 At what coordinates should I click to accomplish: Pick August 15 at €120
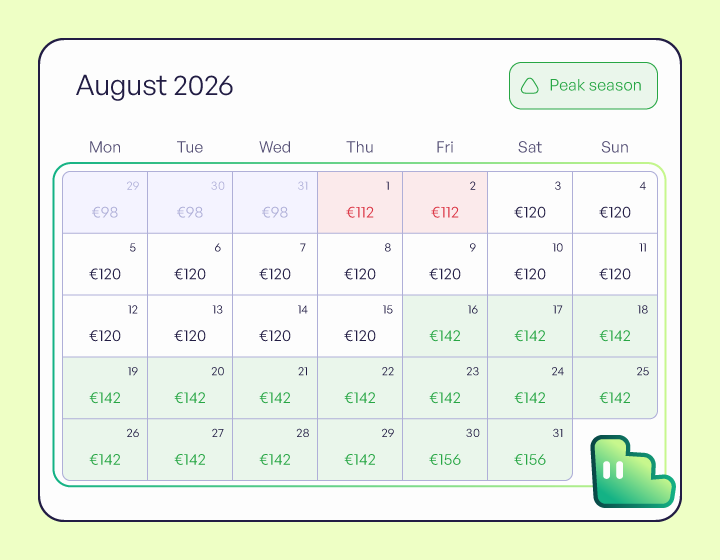click(x=360, y=326)
